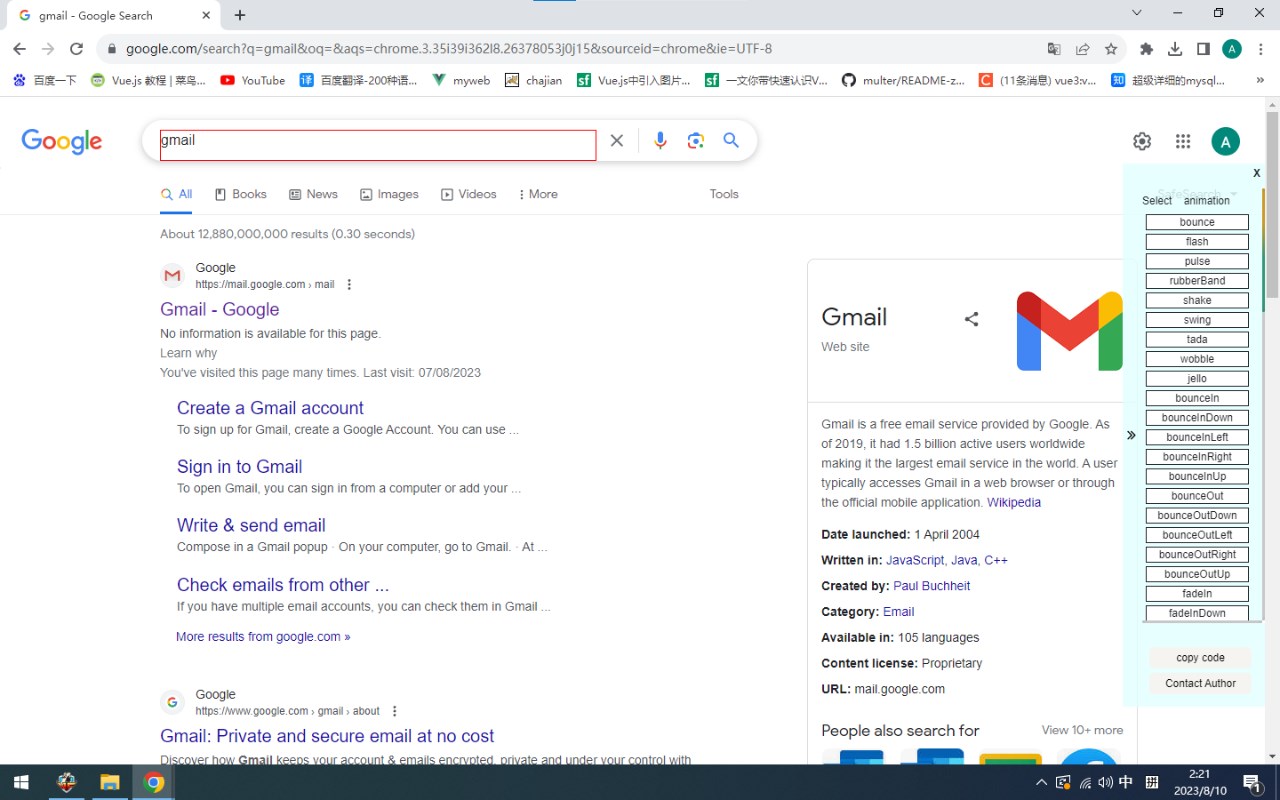Open Paul Buchheit link
The width and height of the screenshot is (1280, 800).
click(931, 586)
